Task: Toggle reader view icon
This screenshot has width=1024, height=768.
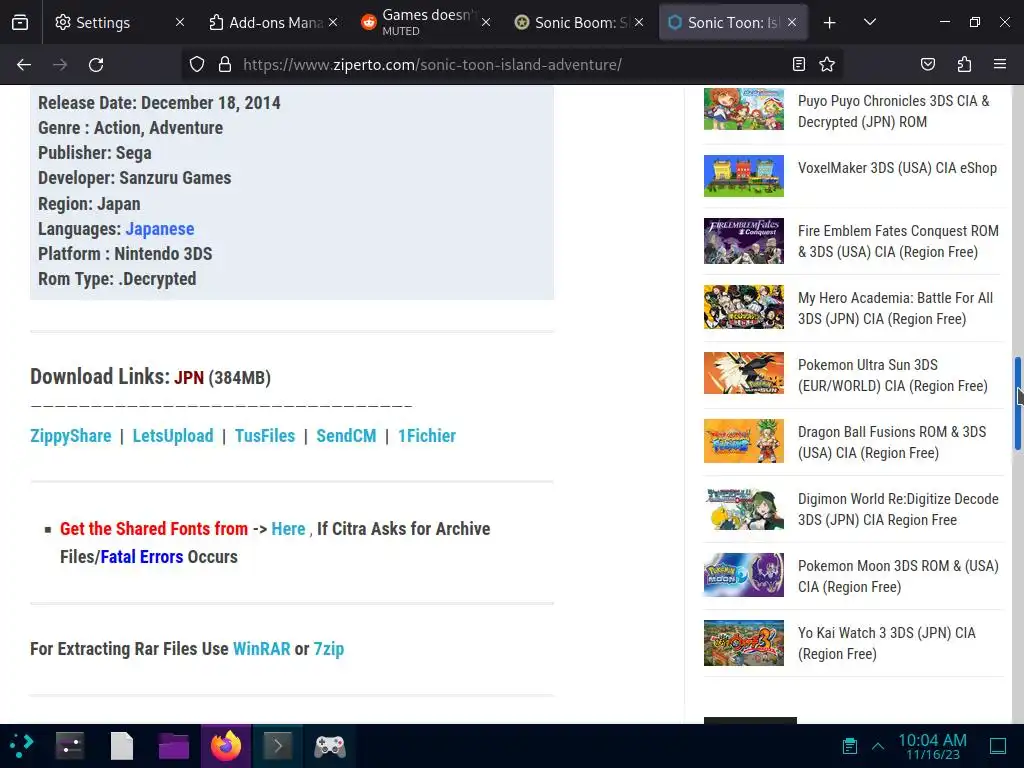Action: [799, 64]
